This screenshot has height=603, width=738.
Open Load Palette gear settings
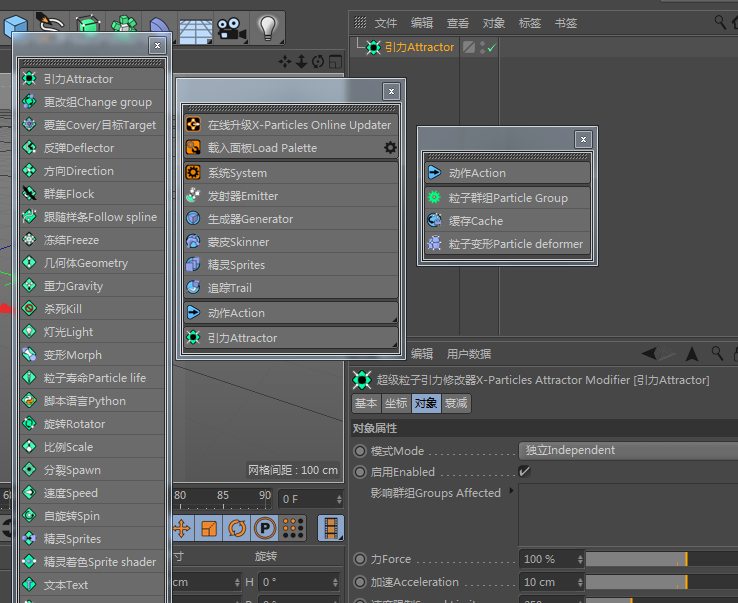(x=390, y=148)
